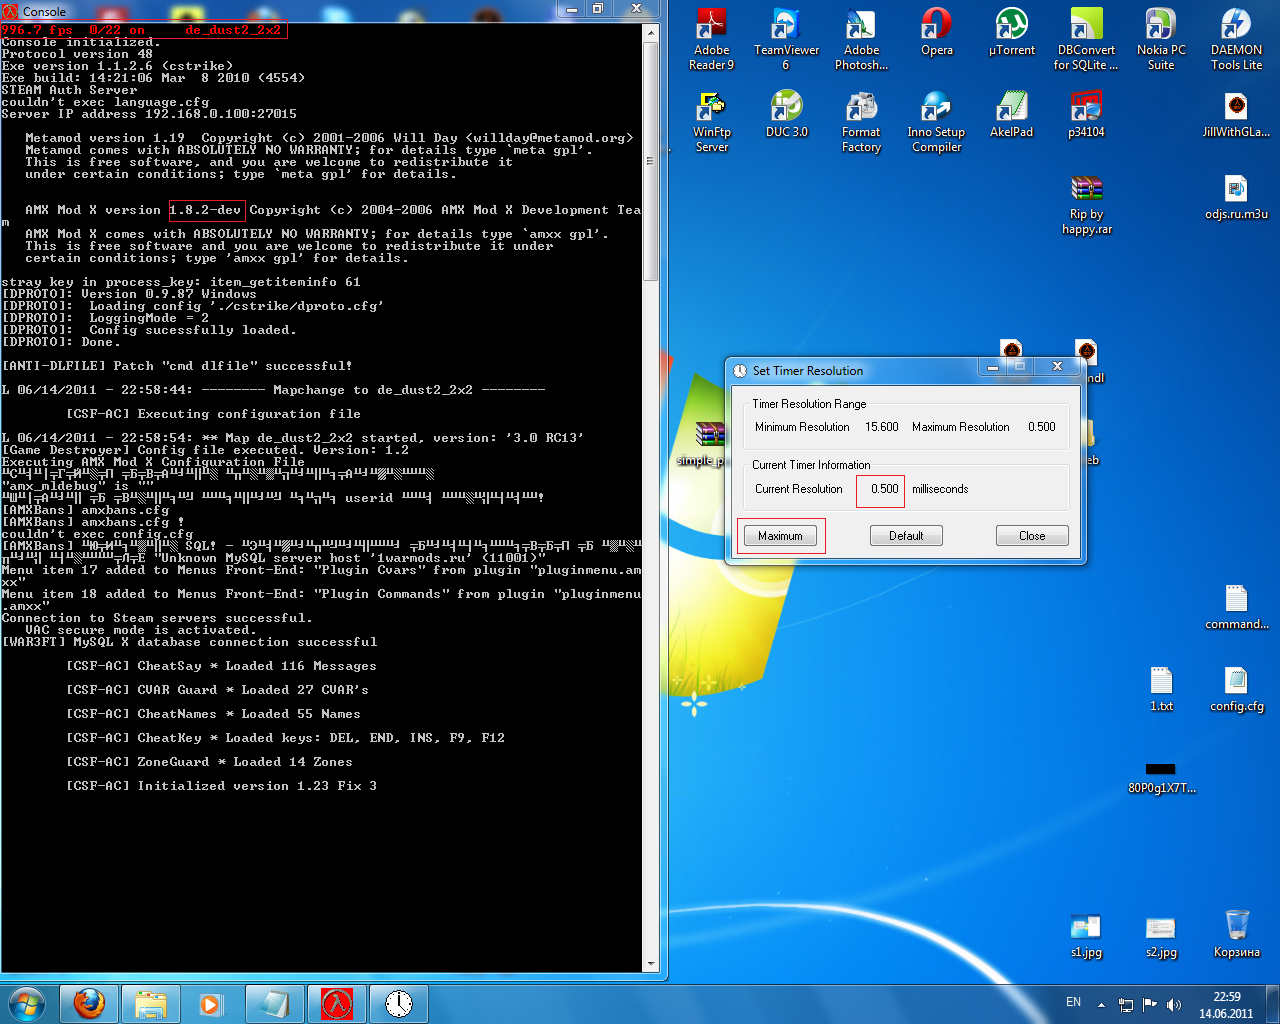Image resolution: width=1280 pixels, height=1024 pixels.
Task: Select the s2.jpg image file
Action: (x=1161, y=935)
